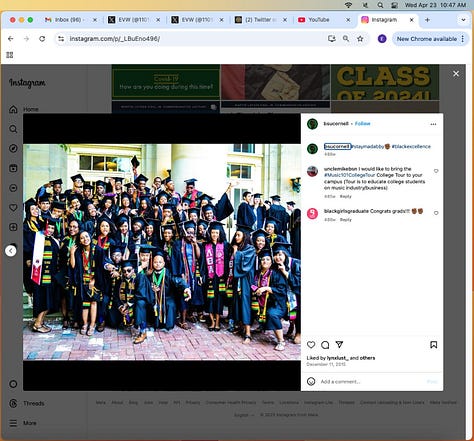Screen dimensions: 474x441
Task: Click the blackgirlsgraduate username
Action: click(346, 211)
